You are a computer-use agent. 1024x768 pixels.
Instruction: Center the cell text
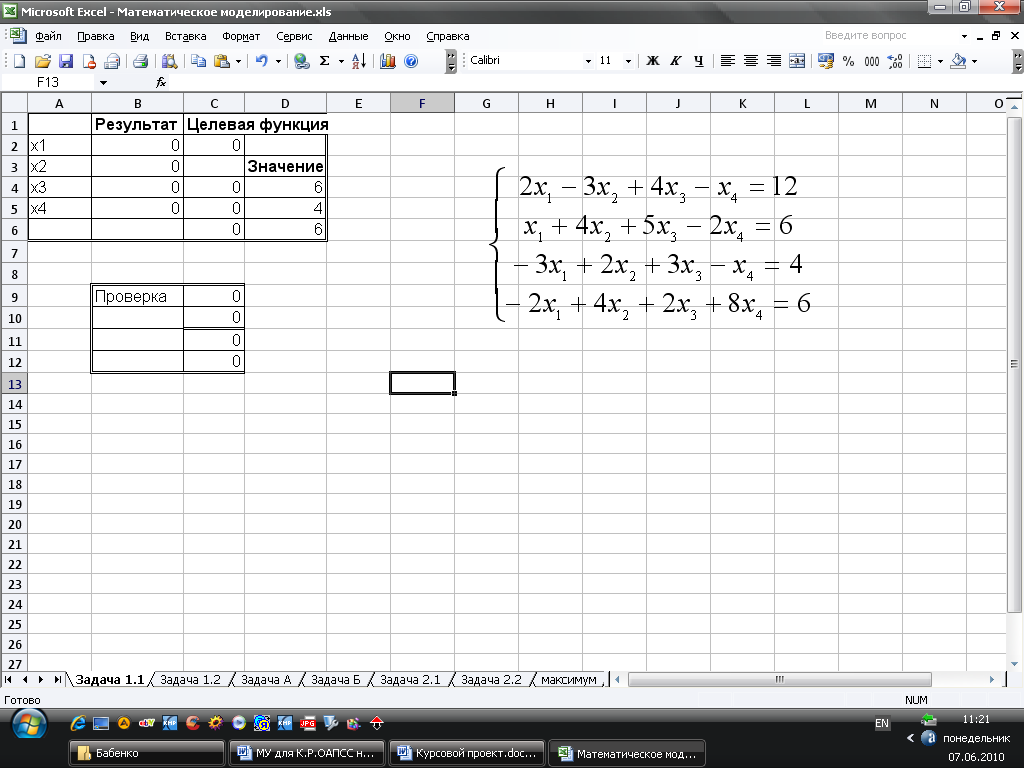coord(751,61)
